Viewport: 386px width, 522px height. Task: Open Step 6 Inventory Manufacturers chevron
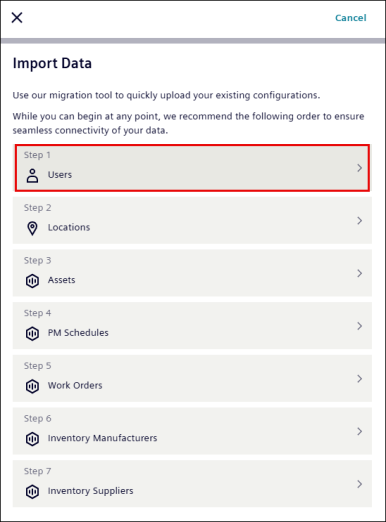pos(359,431)
